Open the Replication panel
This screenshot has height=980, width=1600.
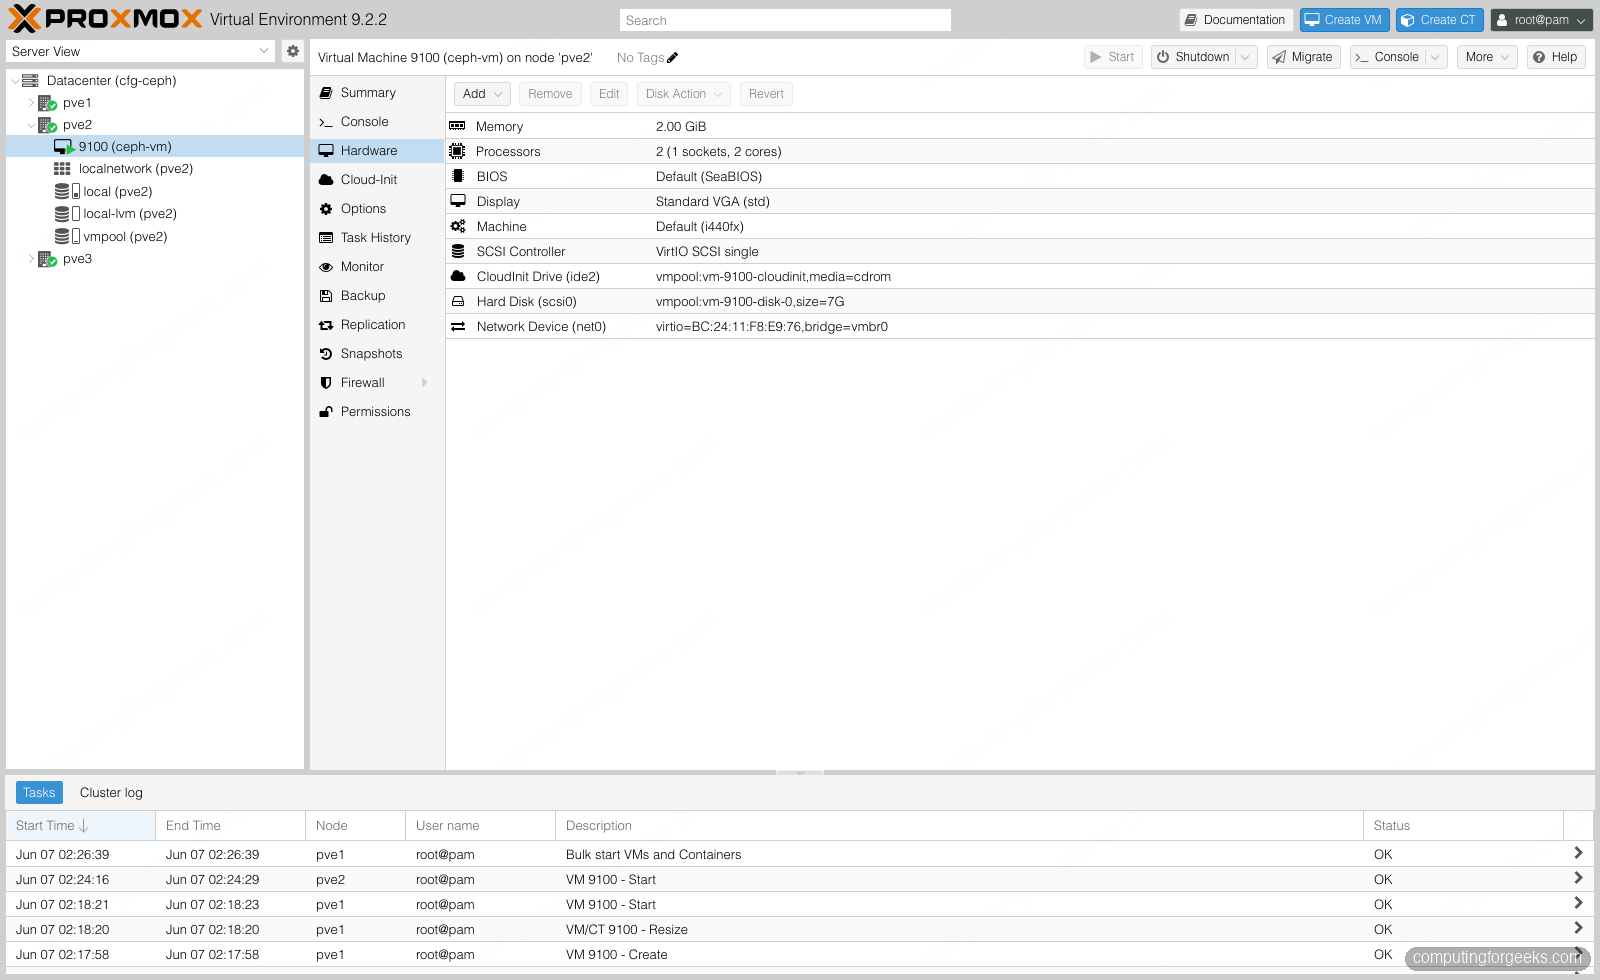[x=377, y=325]
